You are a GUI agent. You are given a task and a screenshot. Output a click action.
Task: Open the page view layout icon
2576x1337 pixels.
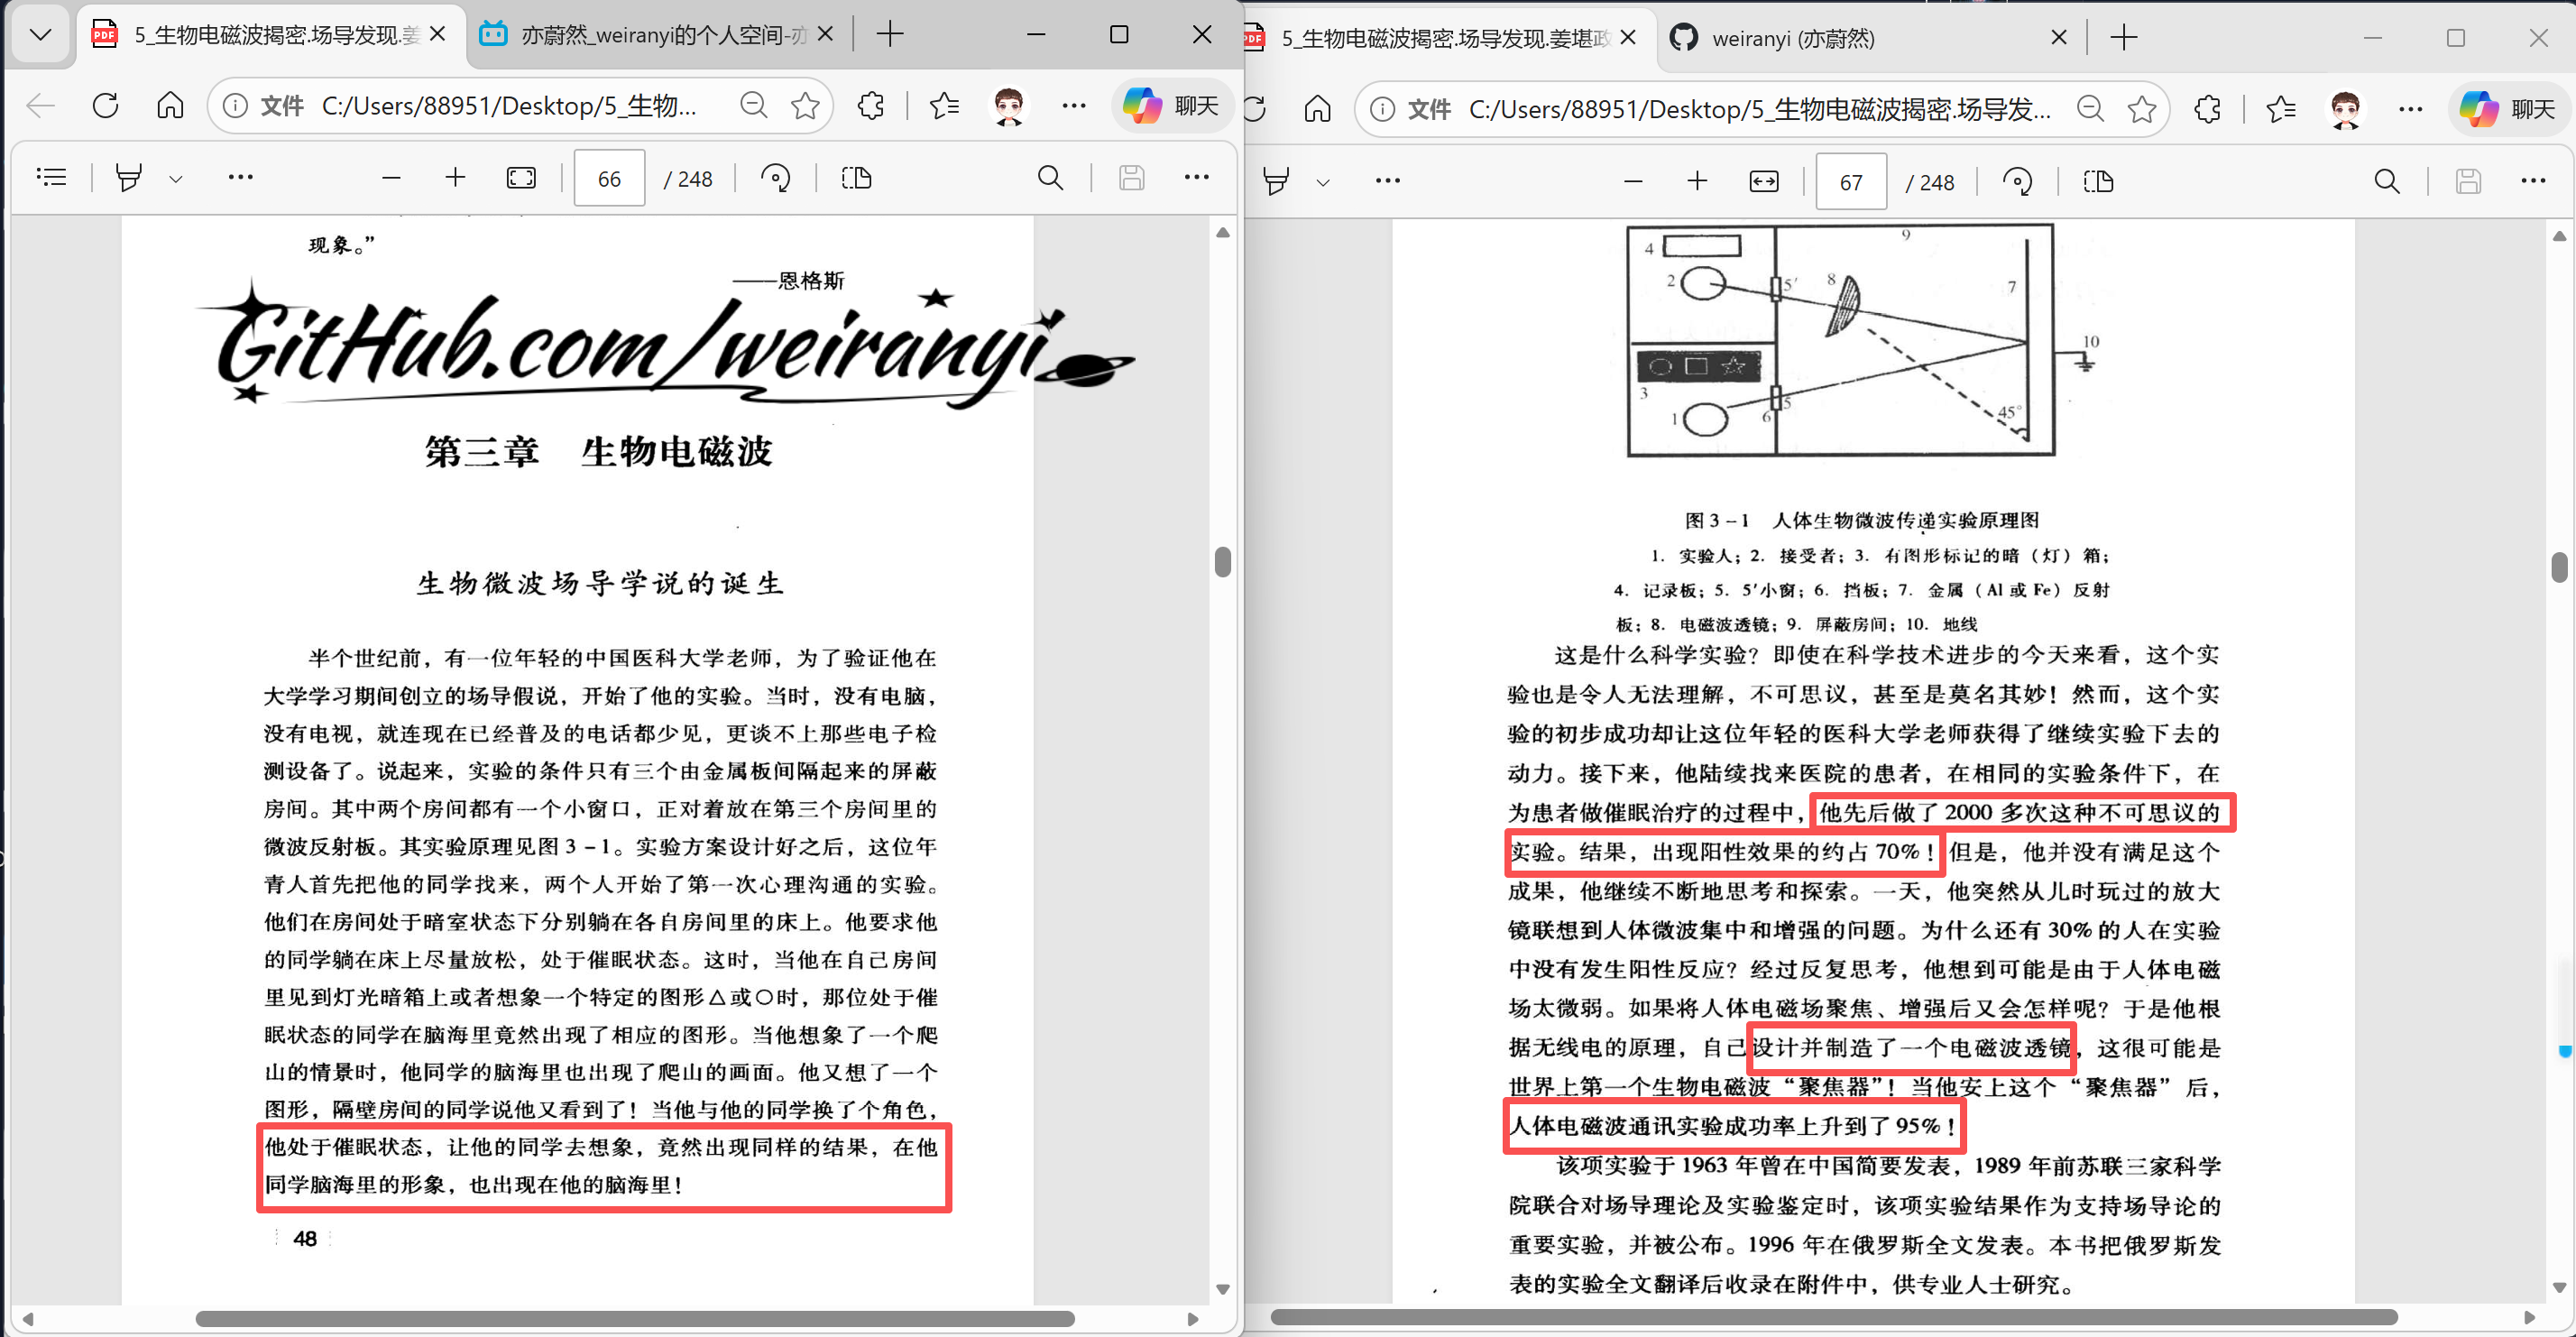(856, 177)
